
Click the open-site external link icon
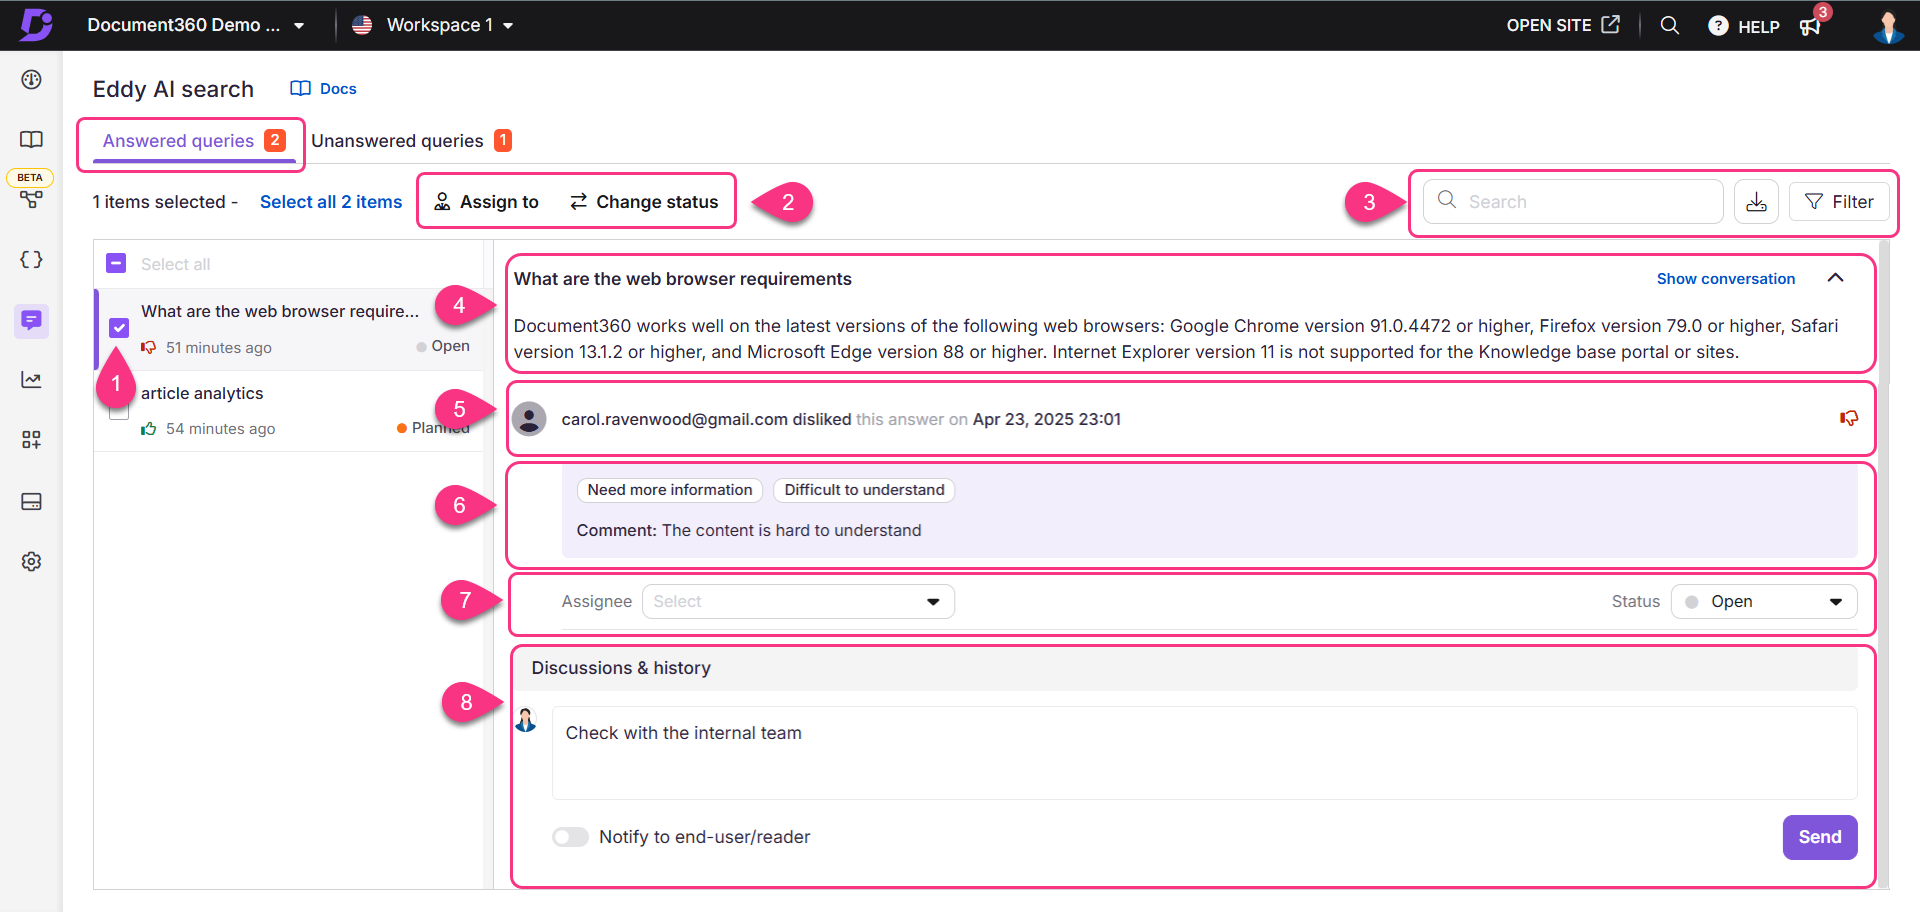1610,24
